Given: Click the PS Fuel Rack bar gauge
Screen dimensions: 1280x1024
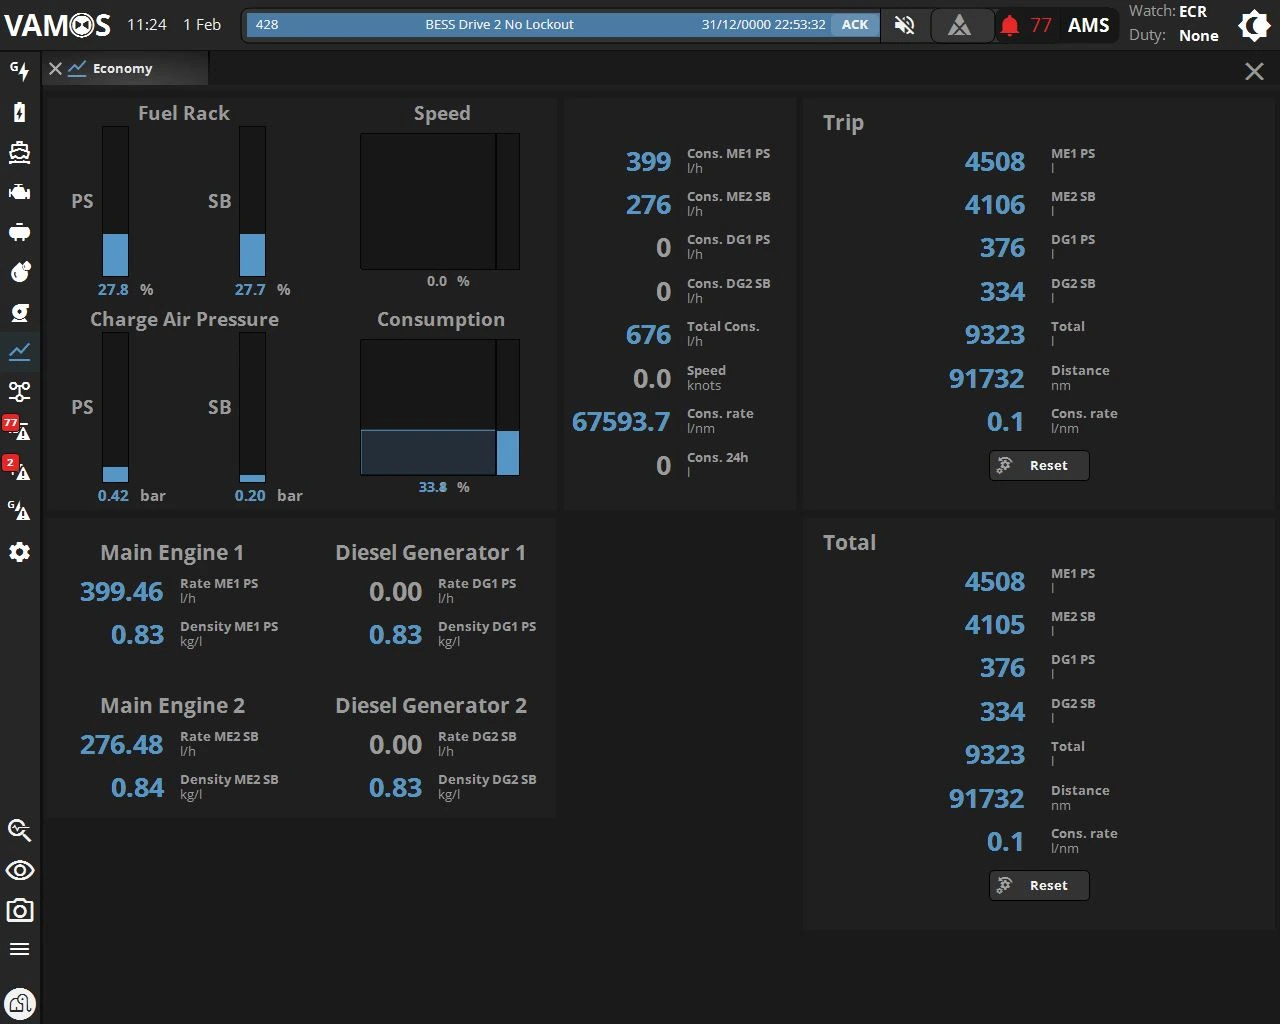Looking at the screenshot, I should pyautogui.click(x=115, y=201).
